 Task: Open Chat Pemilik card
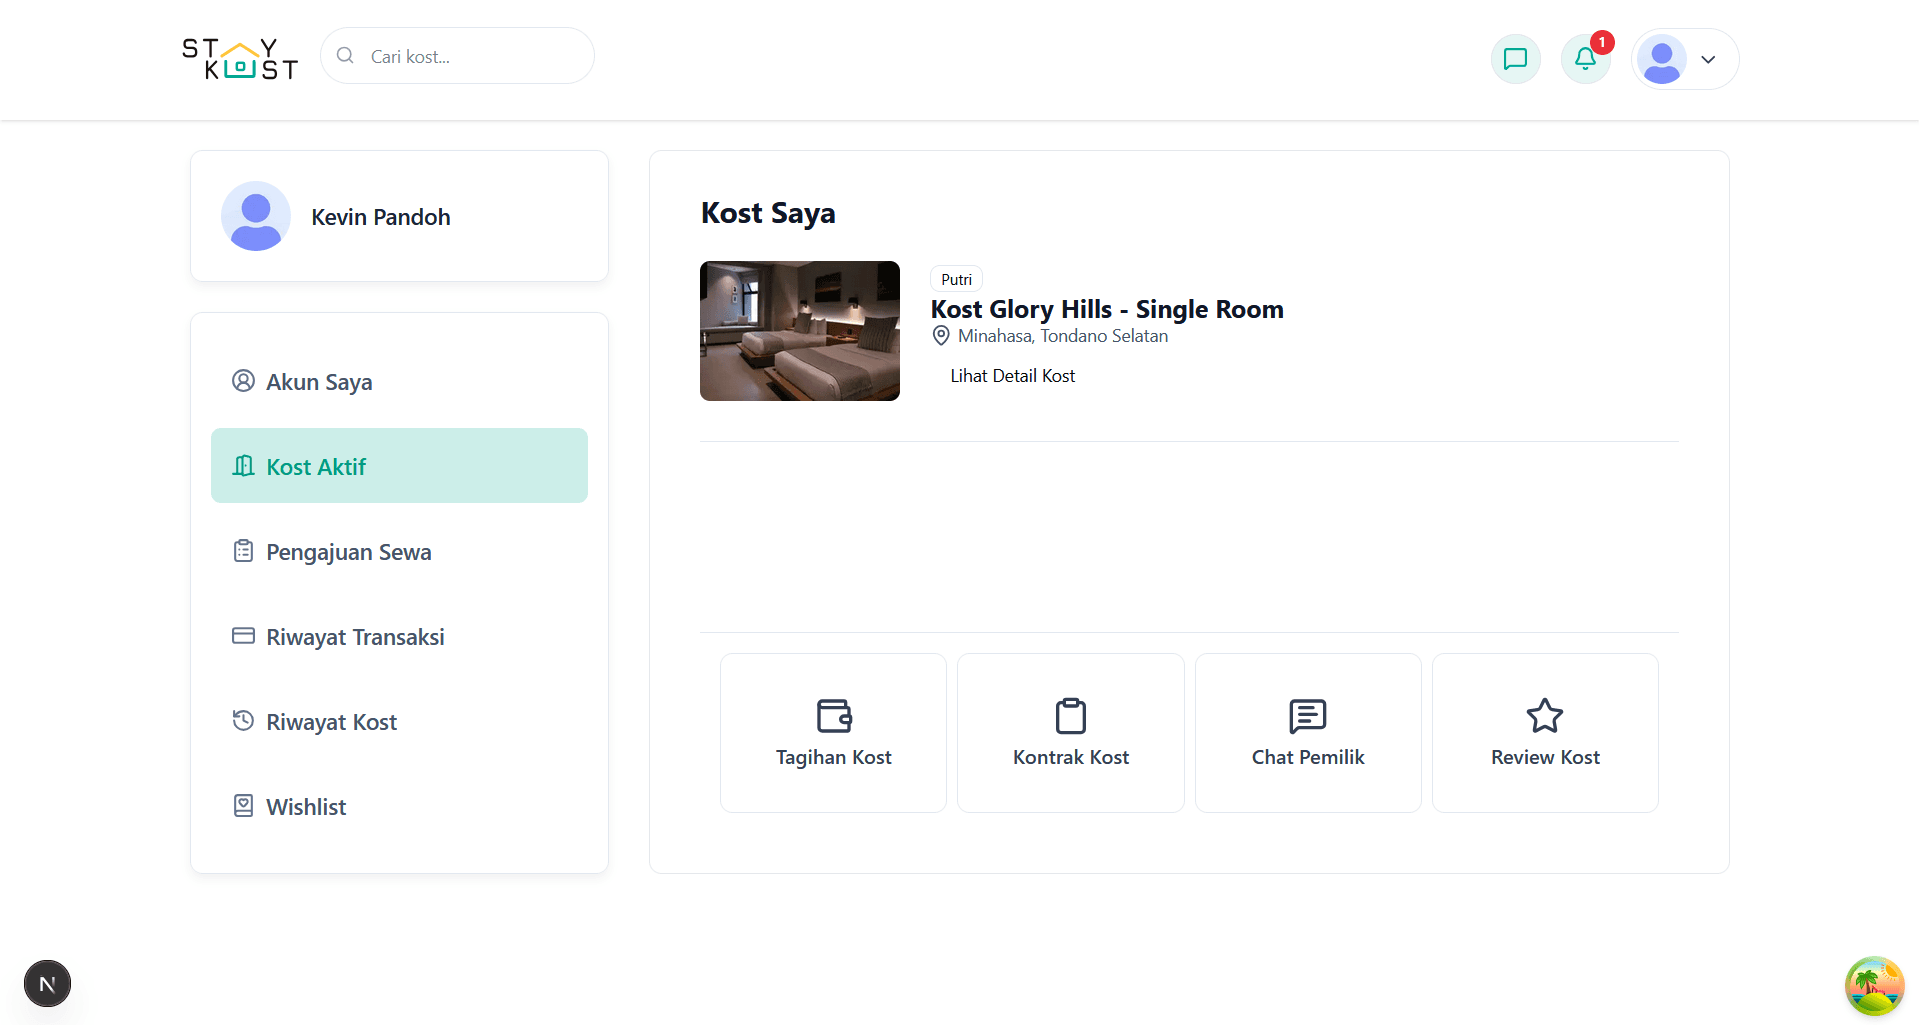[1308, 733]
